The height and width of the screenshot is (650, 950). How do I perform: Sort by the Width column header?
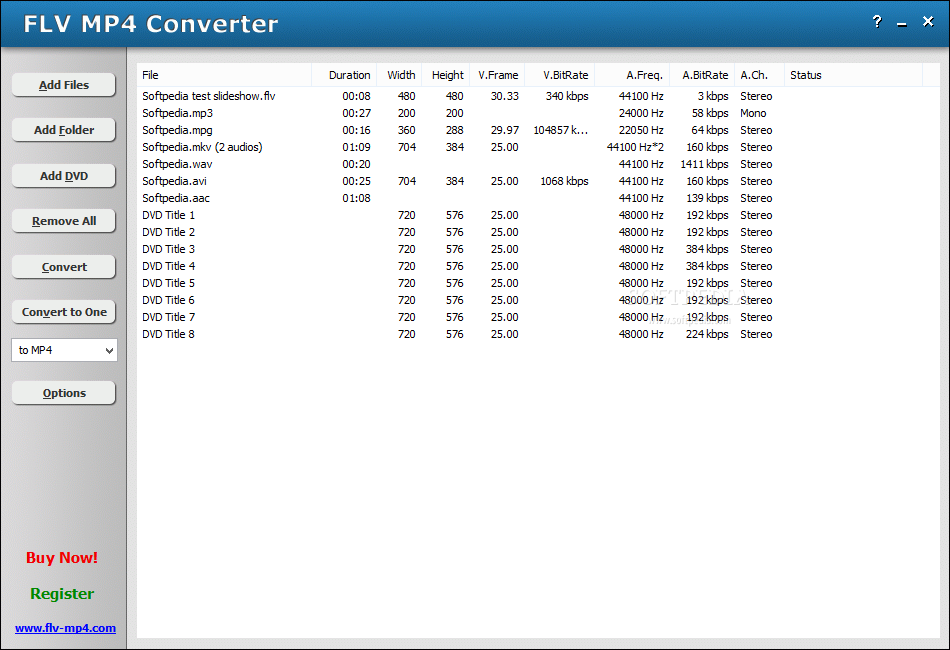(x=399, y=75)
